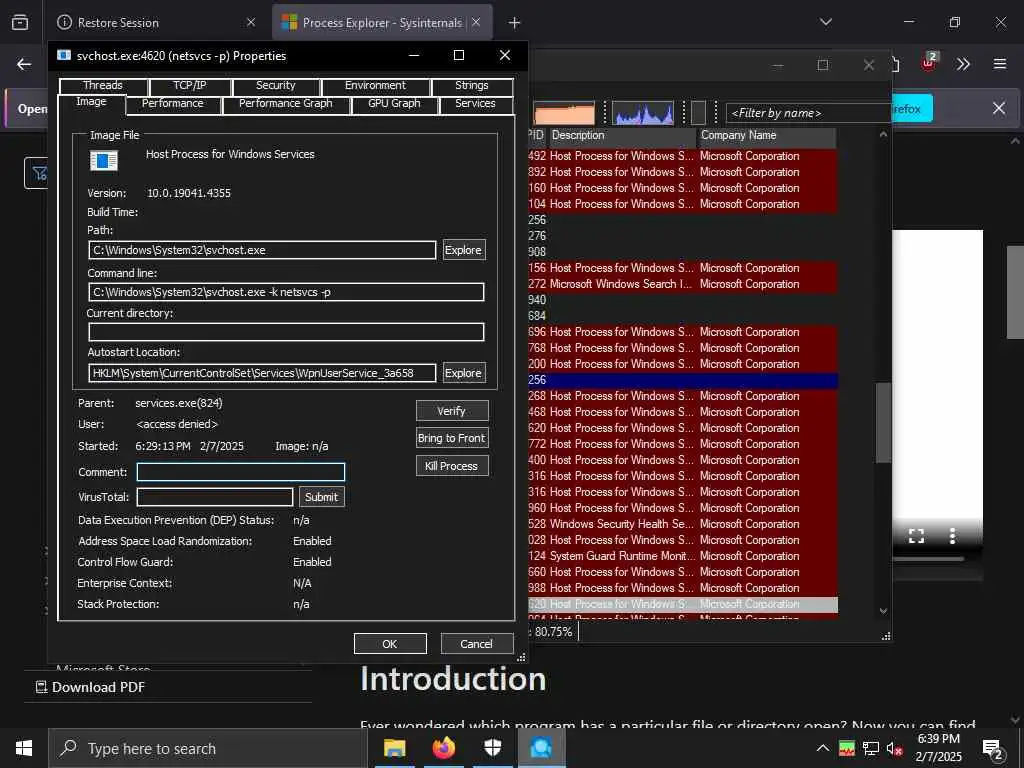Open Windows Security shield in taskbar
The height and width of the screenshot is (768, 1024).
(x=493, y=748)
